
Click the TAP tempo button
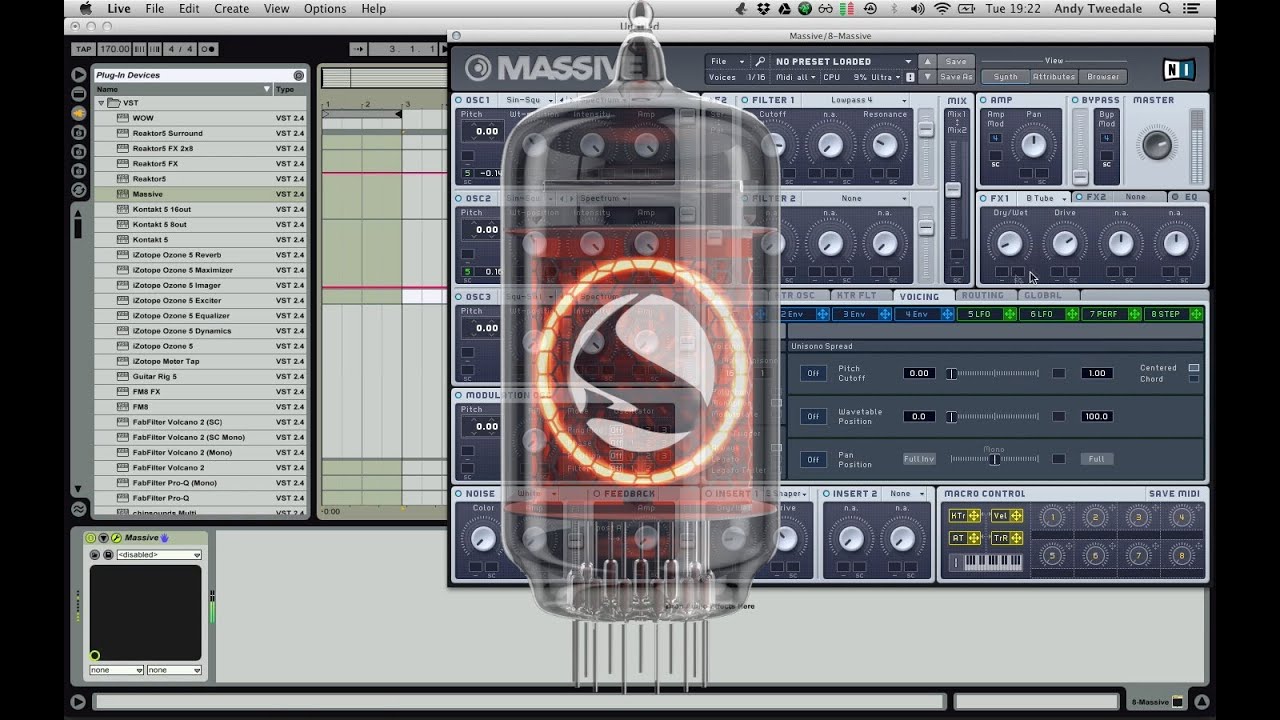84,49
